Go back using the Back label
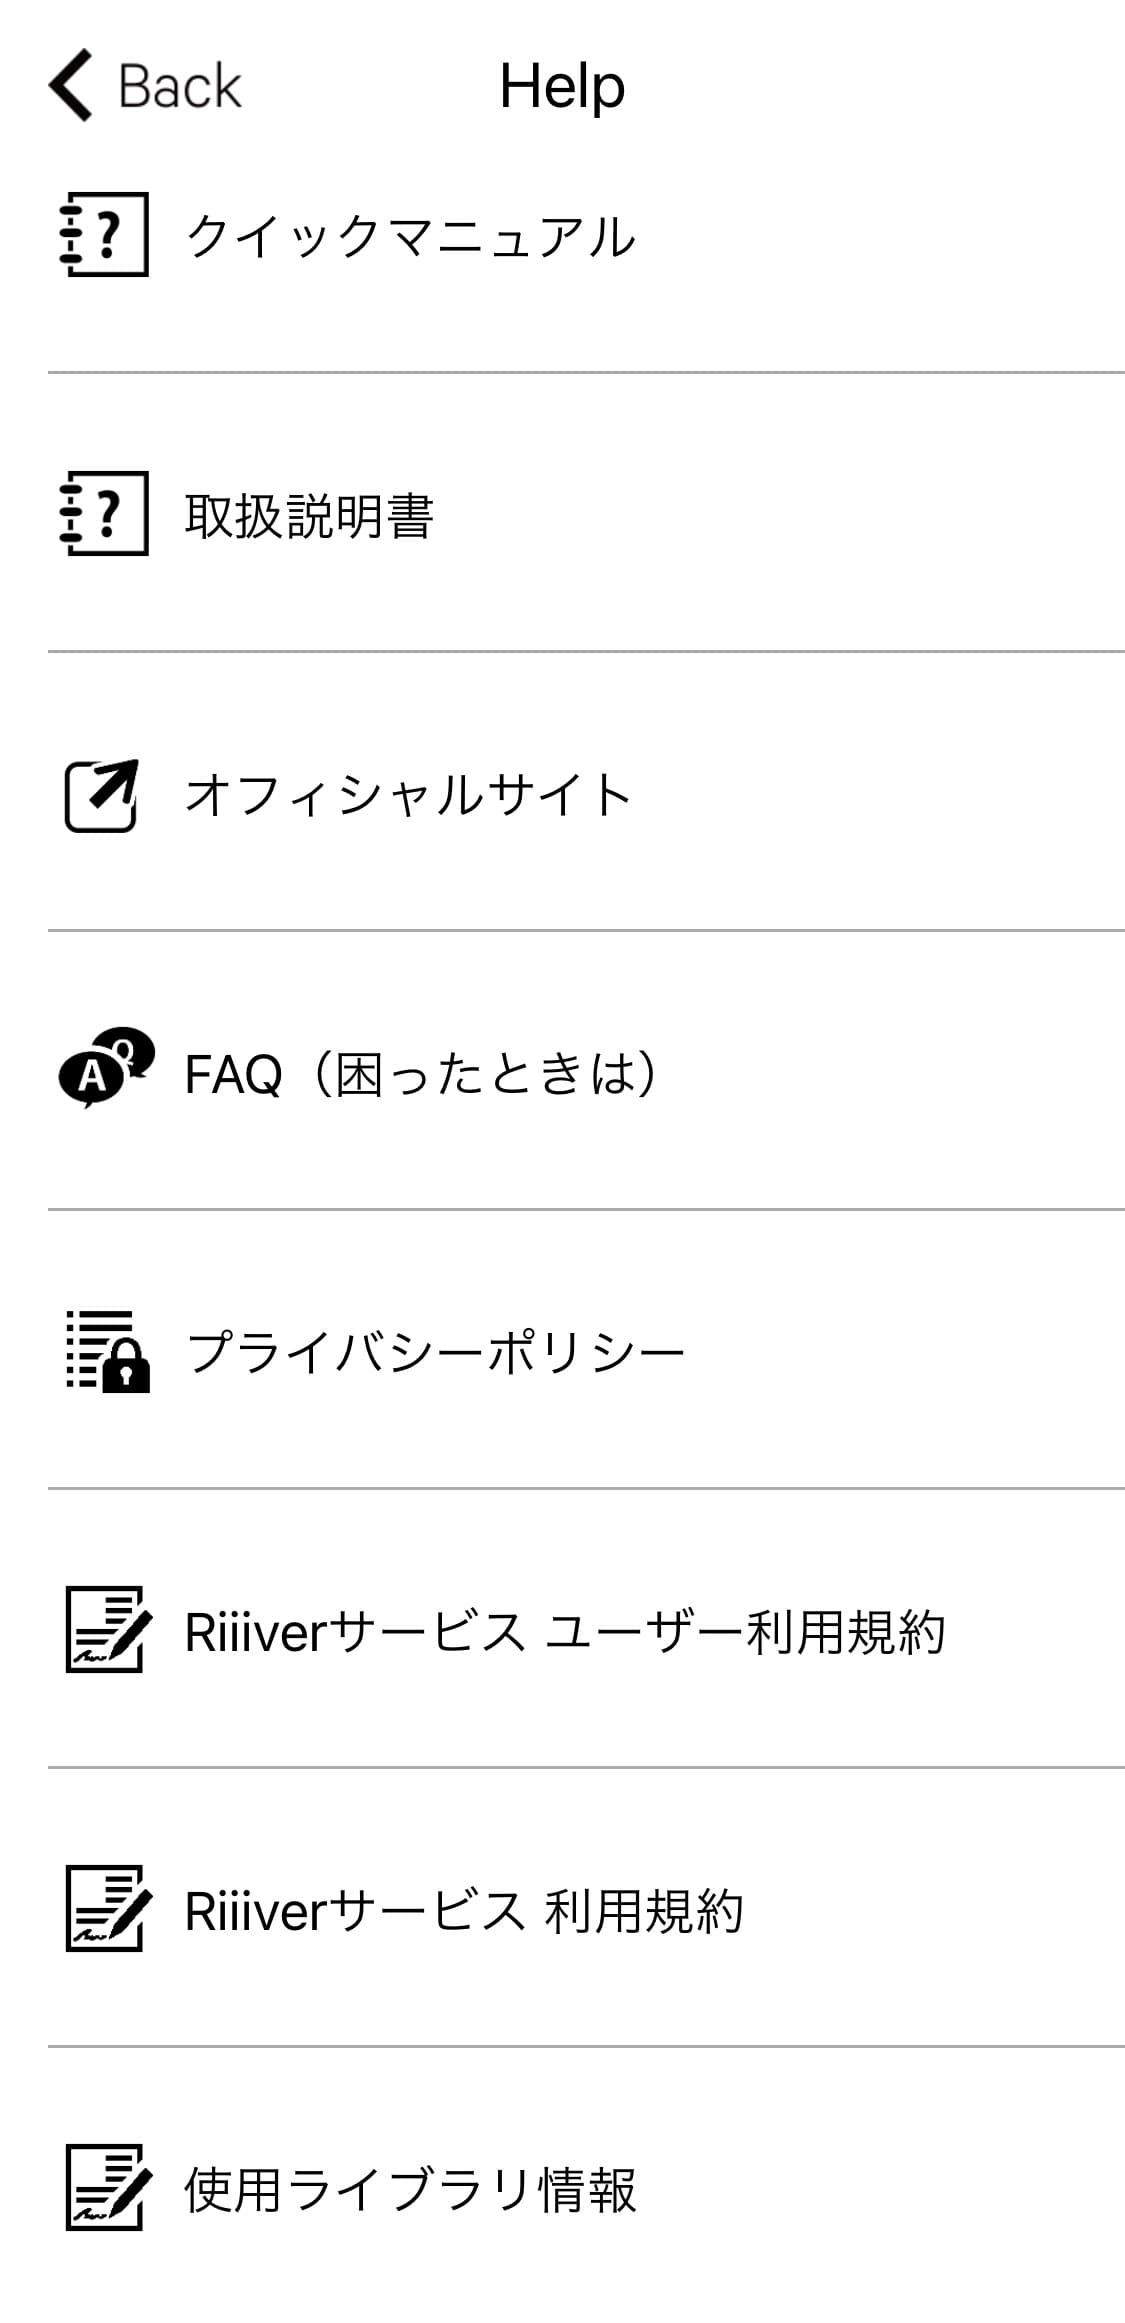Screen dimensions: 1125x2323 180,86
